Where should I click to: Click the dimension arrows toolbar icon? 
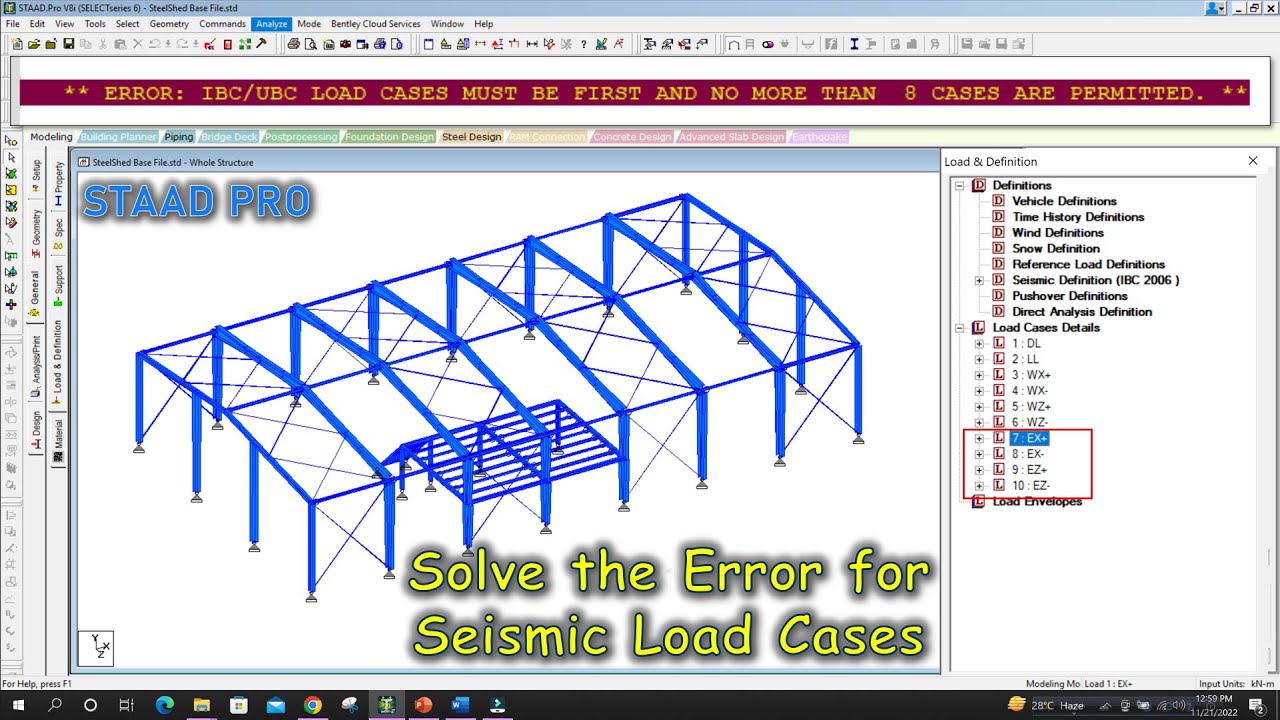point(531,44)
